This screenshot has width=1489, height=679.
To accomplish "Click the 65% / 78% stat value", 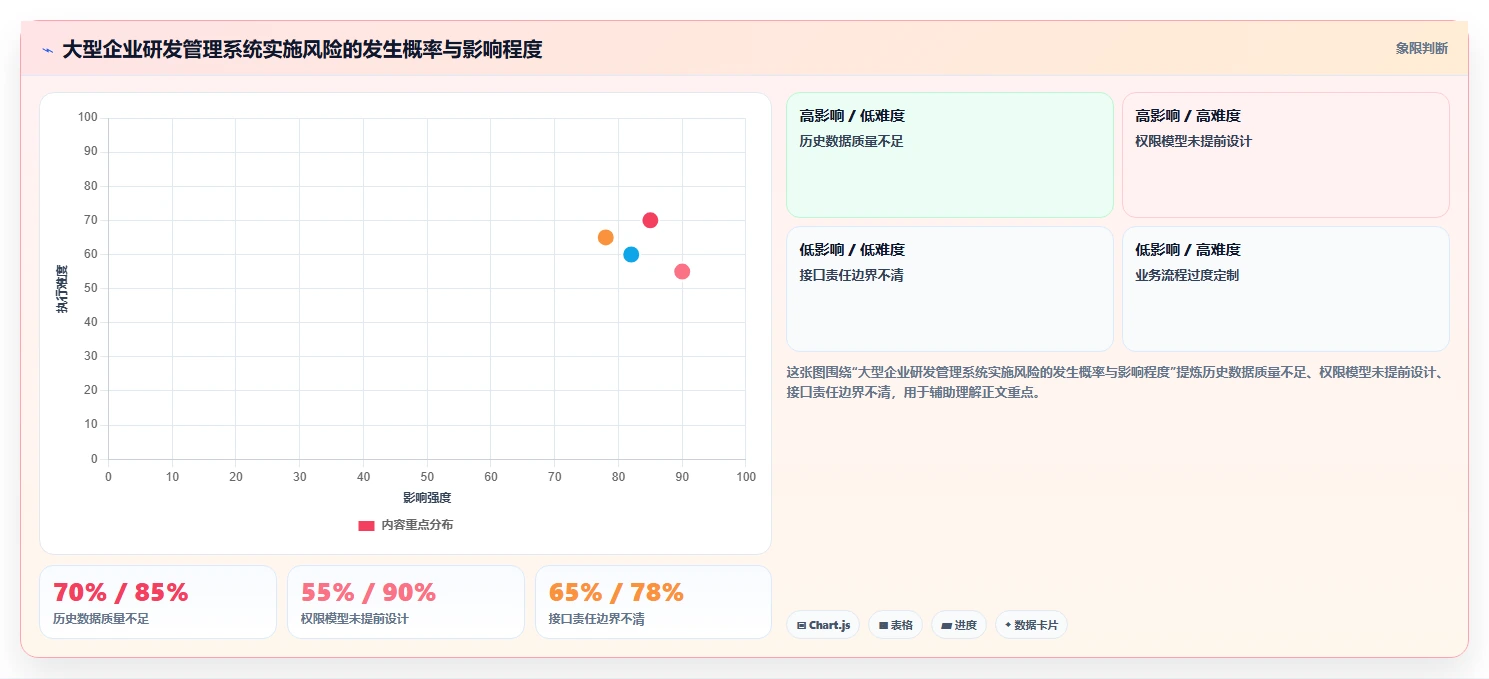I will (x=616, y=592).
